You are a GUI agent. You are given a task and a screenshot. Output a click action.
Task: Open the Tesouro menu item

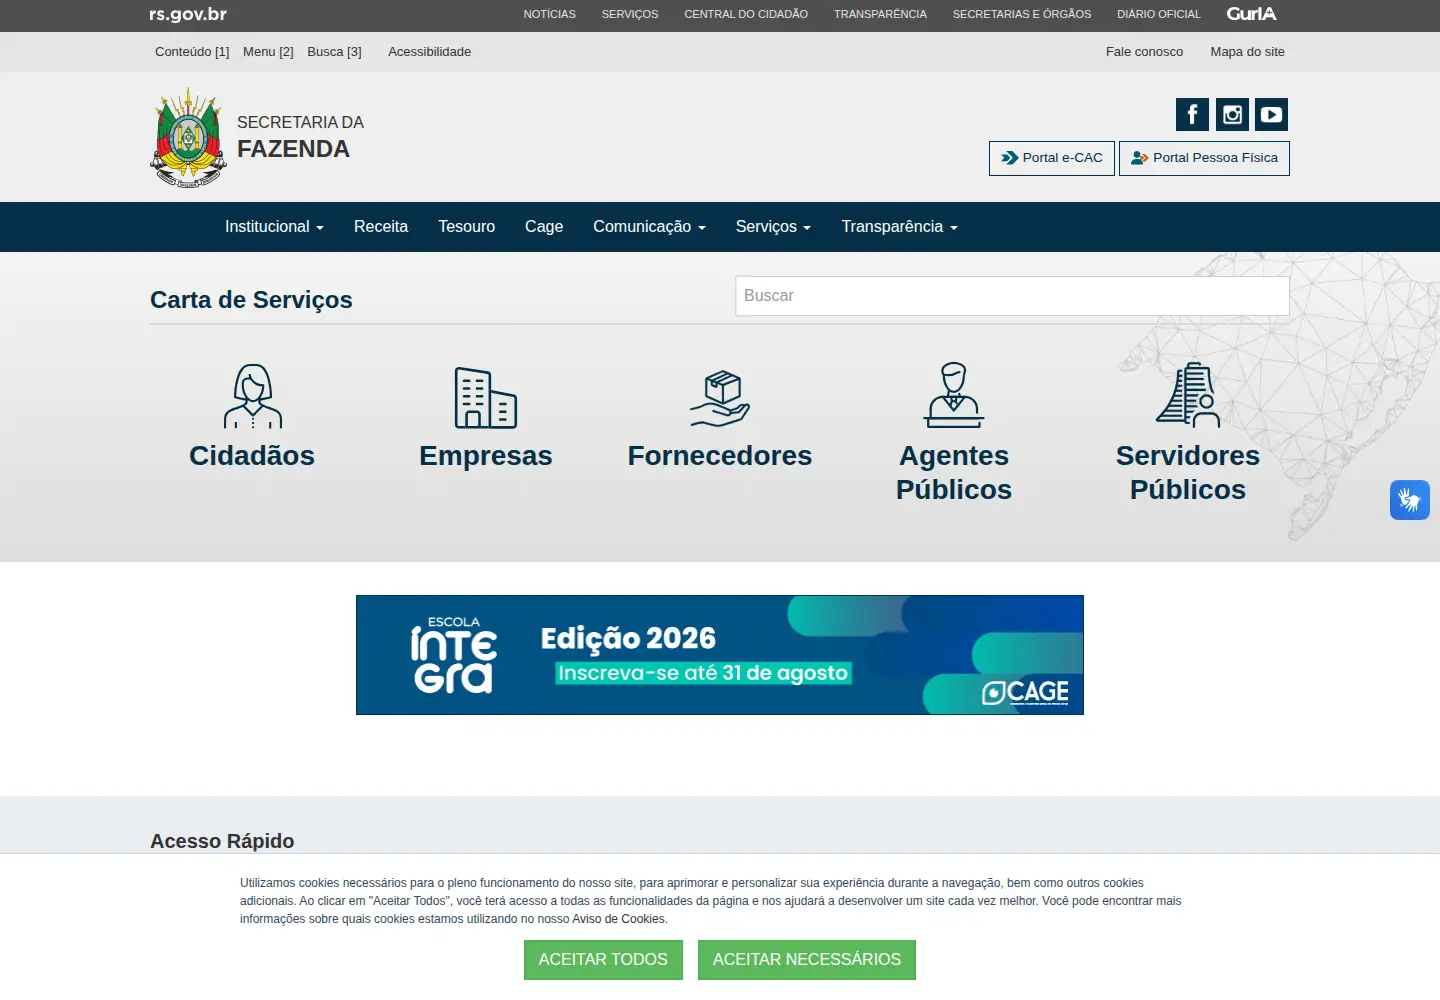point(466,227)
